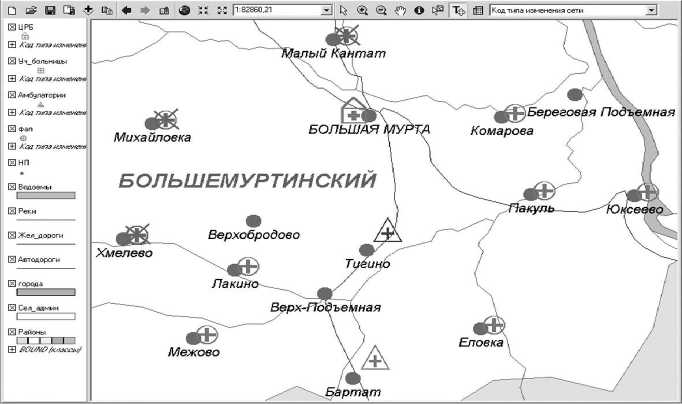Image resolution: width=682 pixels, height=404 pixels.
Task: Click the triangle ambulatory symbol near Тигино
Action: click(388, 230)
